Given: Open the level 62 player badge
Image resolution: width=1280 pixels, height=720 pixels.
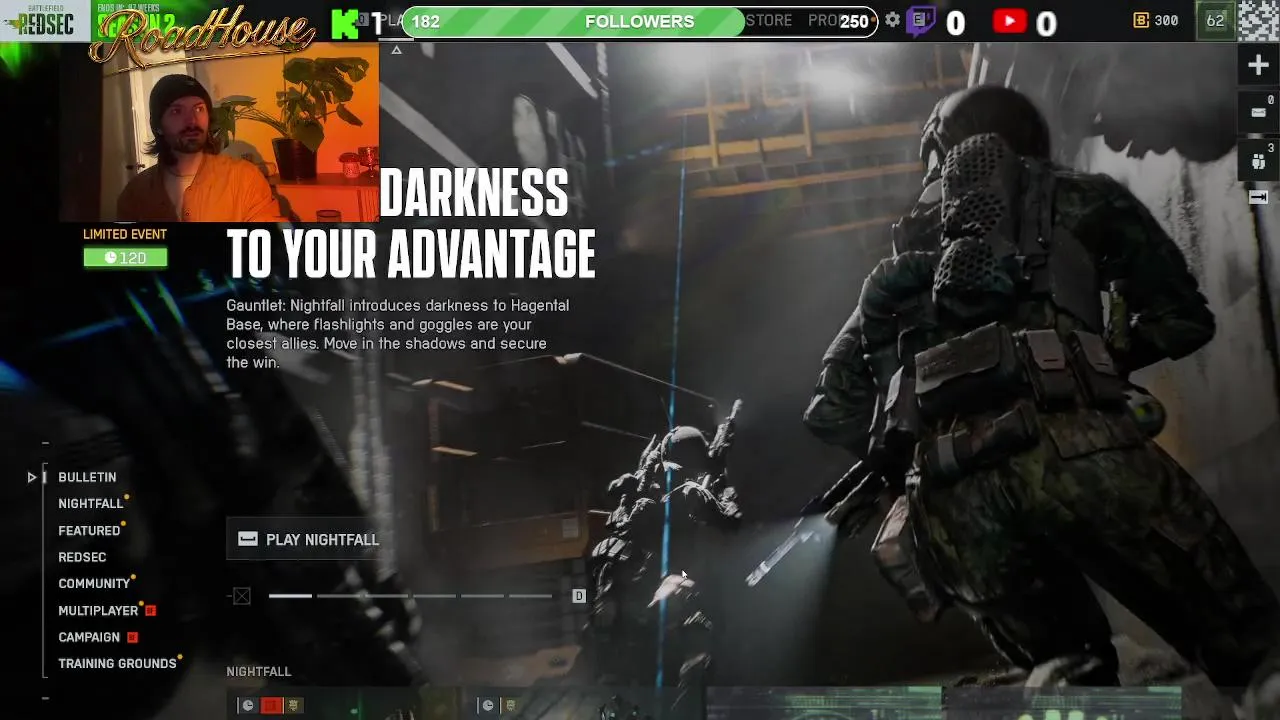Looking at the screenshot, I should click(1215, 20).
